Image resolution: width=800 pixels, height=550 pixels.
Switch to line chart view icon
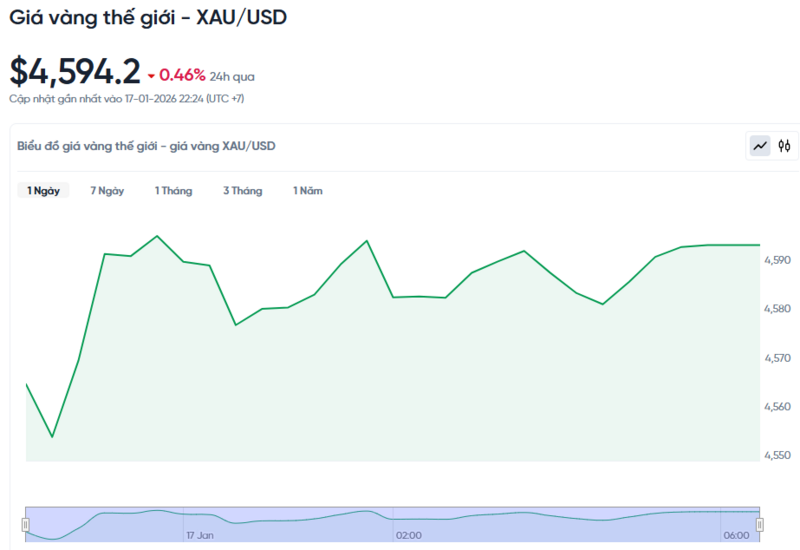click(761, 146)
